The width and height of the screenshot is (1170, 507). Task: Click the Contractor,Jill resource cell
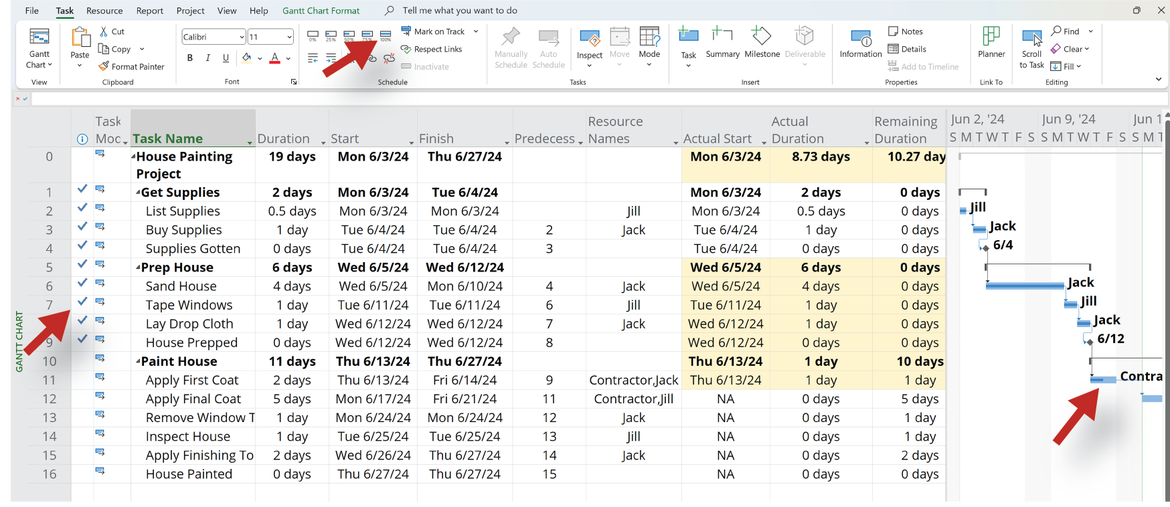pos(634,399)
